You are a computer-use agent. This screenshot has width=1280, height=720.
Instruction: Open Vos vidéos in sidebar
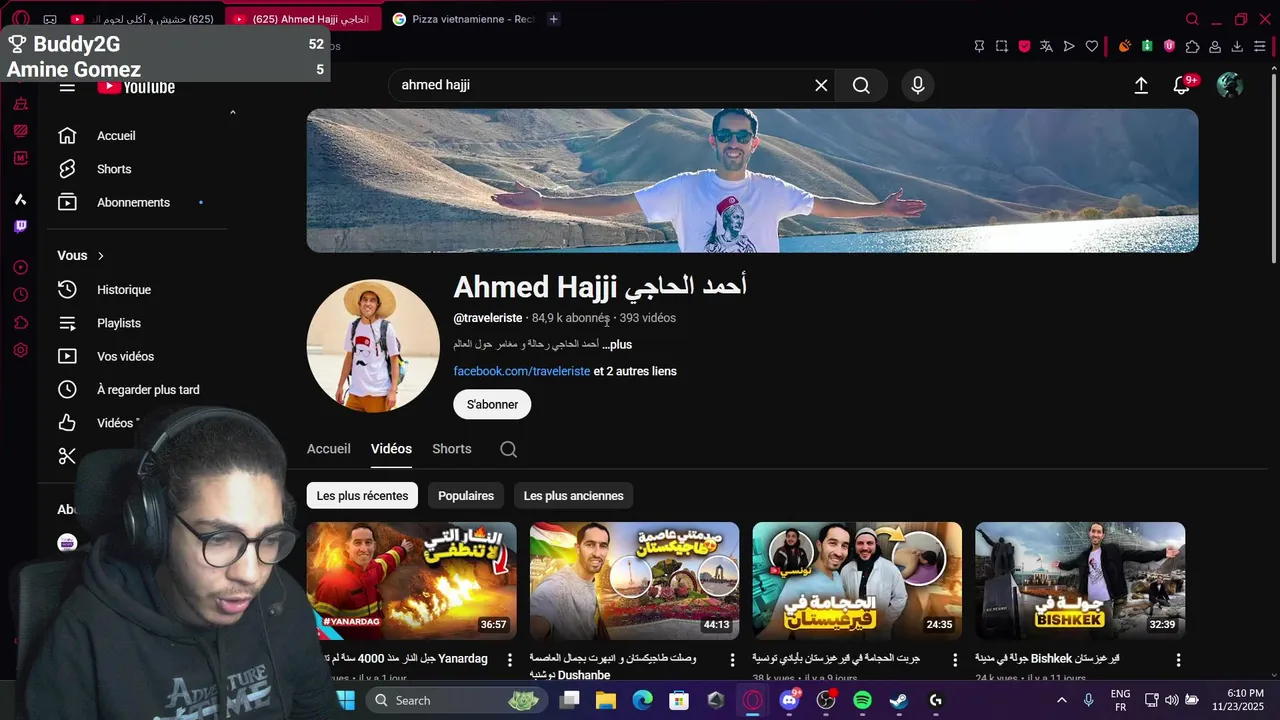click(135, 356)
